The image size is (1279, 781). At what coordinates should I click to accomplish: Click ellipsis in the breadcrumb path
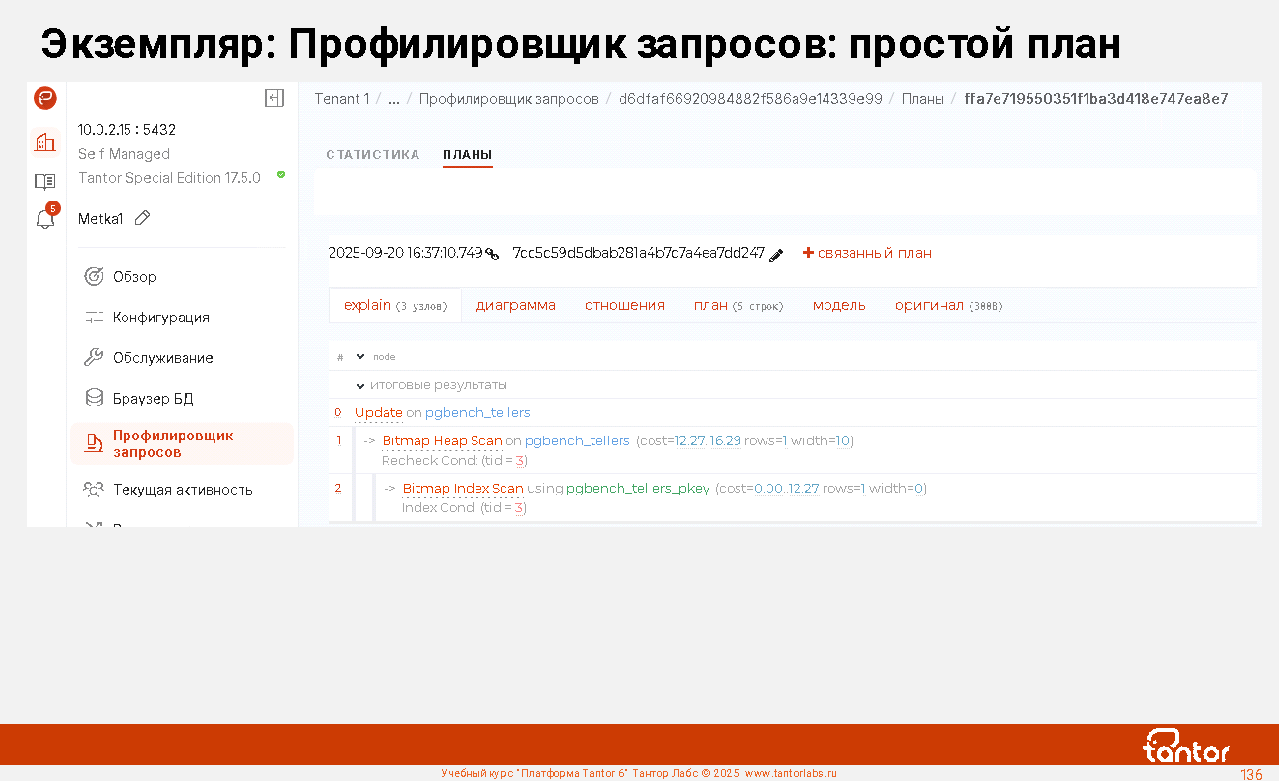(x=394, y=99)
